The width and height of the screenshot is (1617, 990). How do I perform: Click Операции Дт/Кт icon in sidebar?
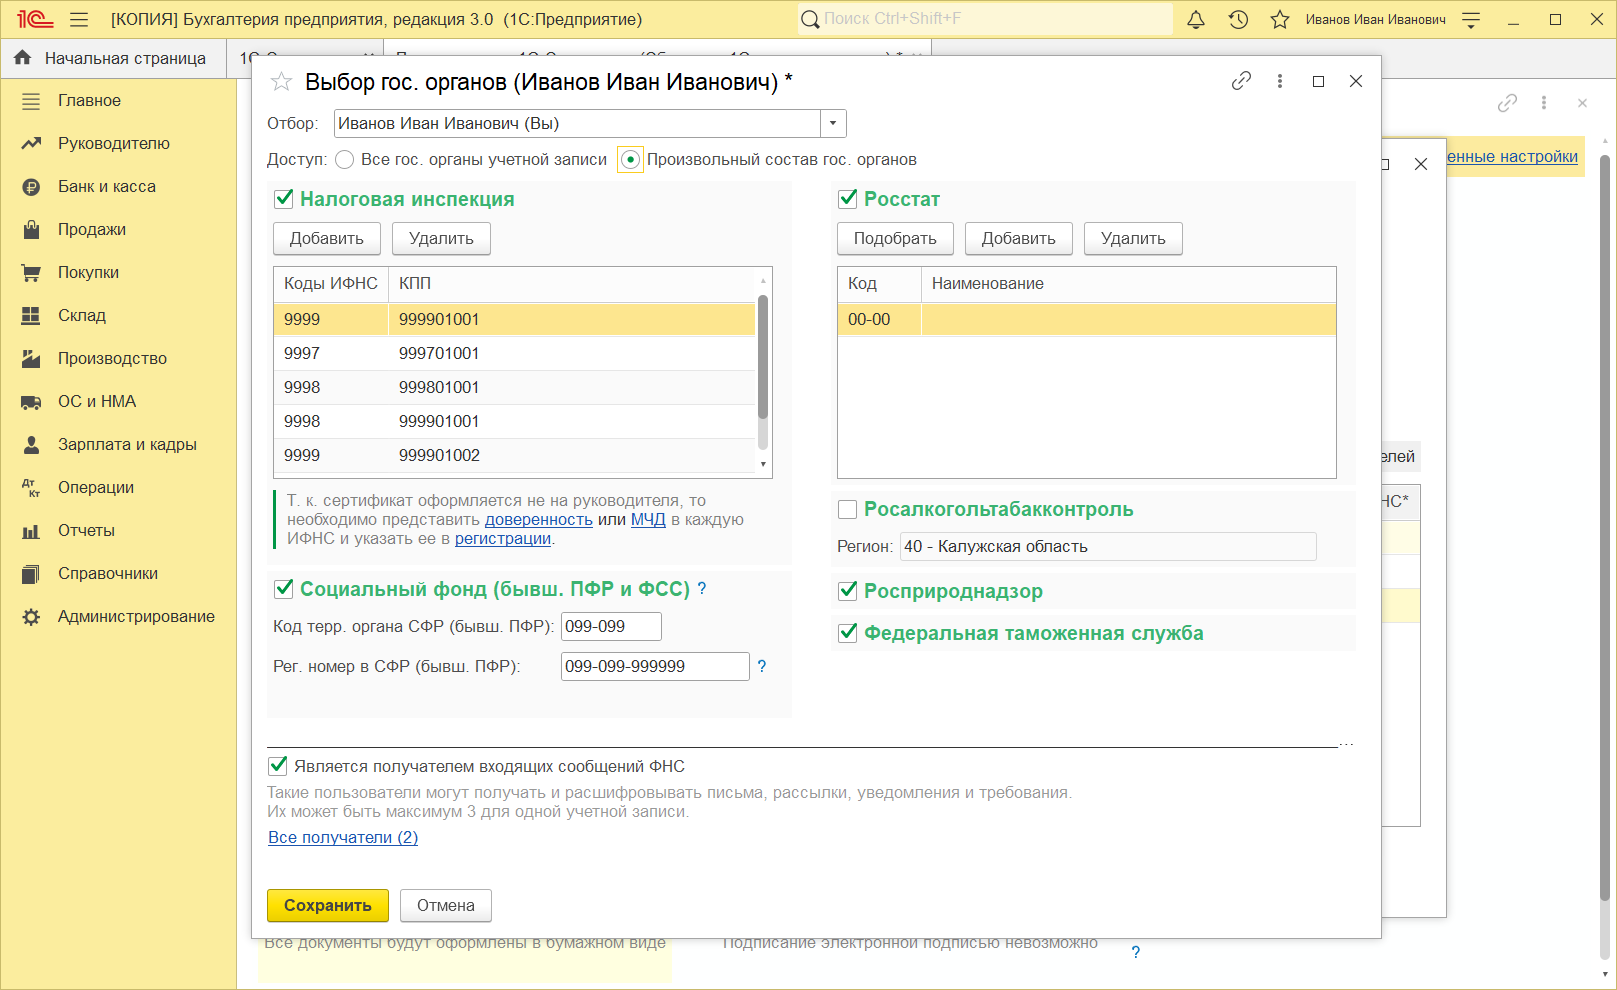(31, 488)
